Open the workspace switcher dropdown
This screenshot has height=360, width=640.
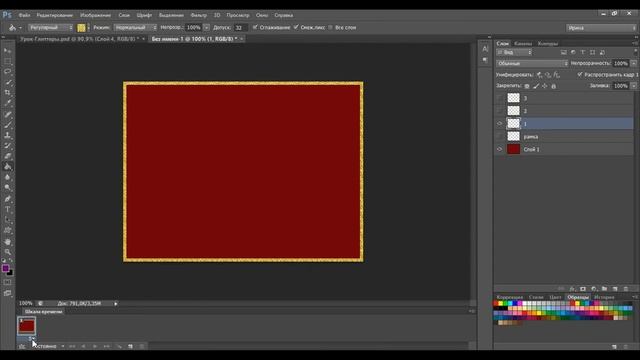click(601, 28)
